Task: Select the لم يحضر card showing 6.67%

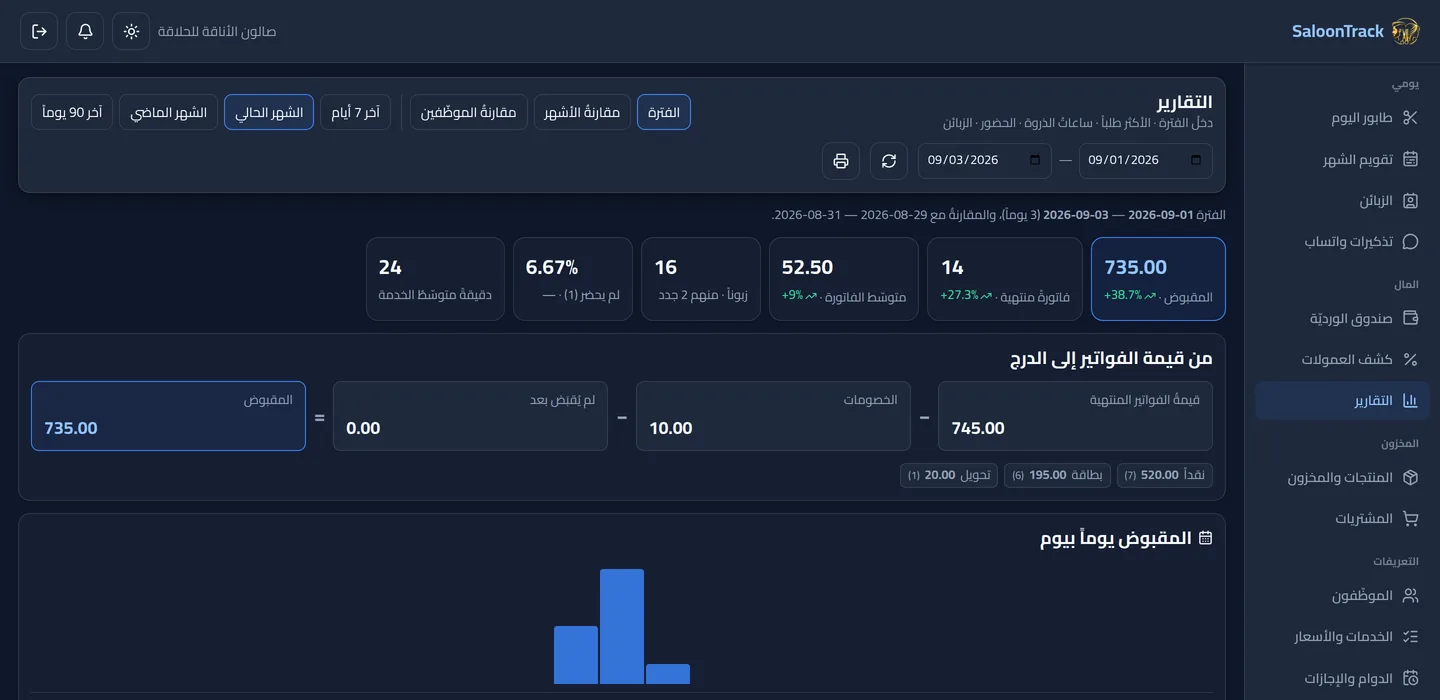Action: click(573, 279)
